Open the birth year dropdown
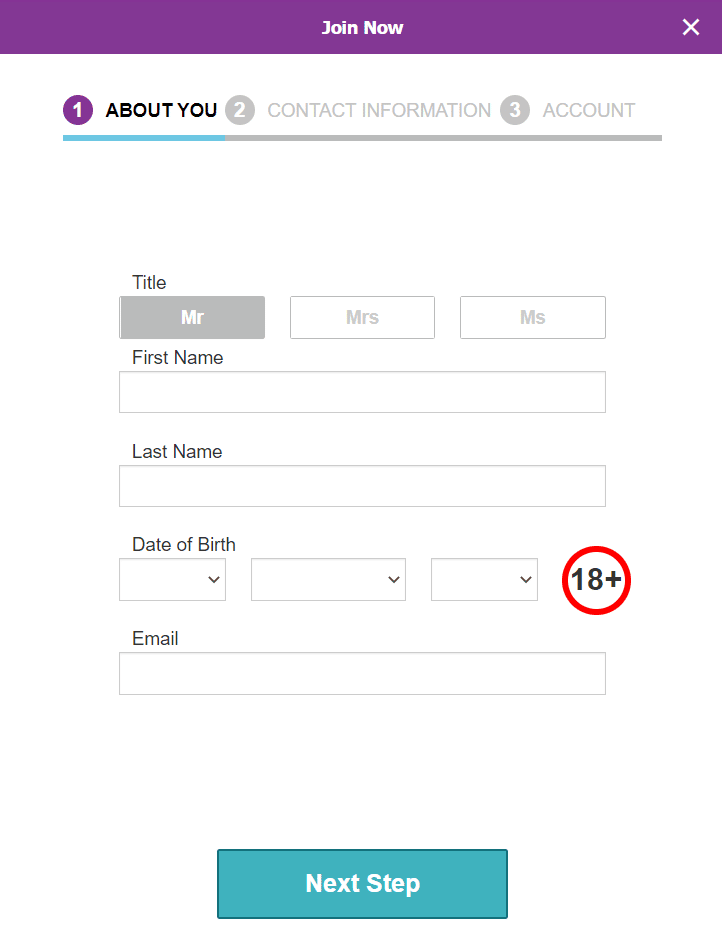This screenshot has height=938, width=722. (x=484, y=580)
